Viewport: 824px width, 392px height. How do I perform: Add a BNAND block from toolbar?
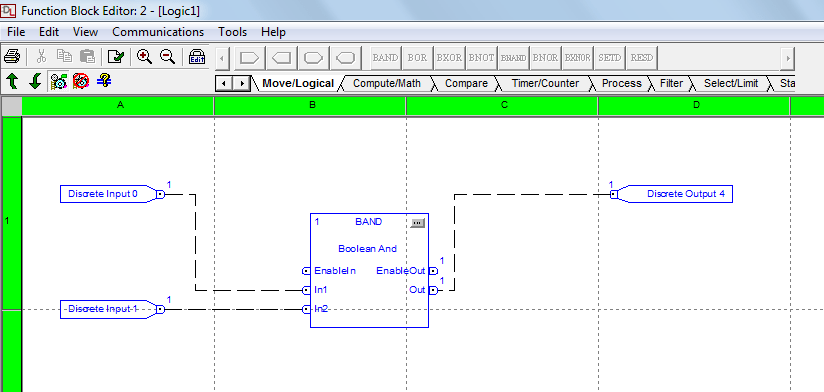point(513,58)
